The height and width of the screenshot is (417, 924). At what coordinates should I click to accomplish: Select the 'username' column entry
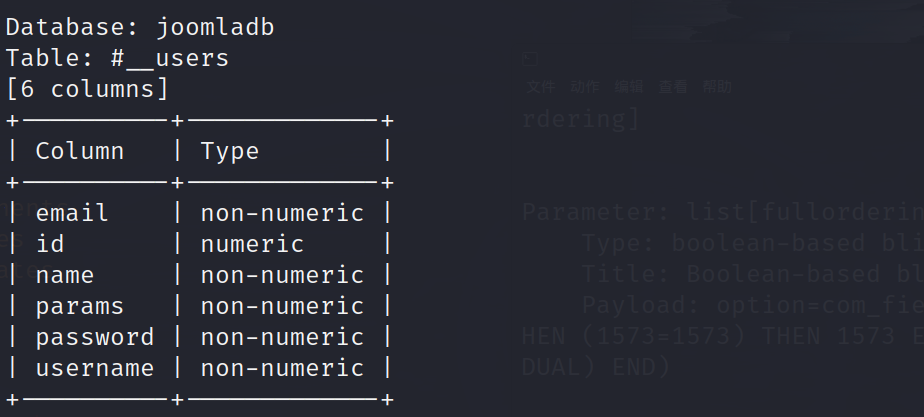pos(95,368)
